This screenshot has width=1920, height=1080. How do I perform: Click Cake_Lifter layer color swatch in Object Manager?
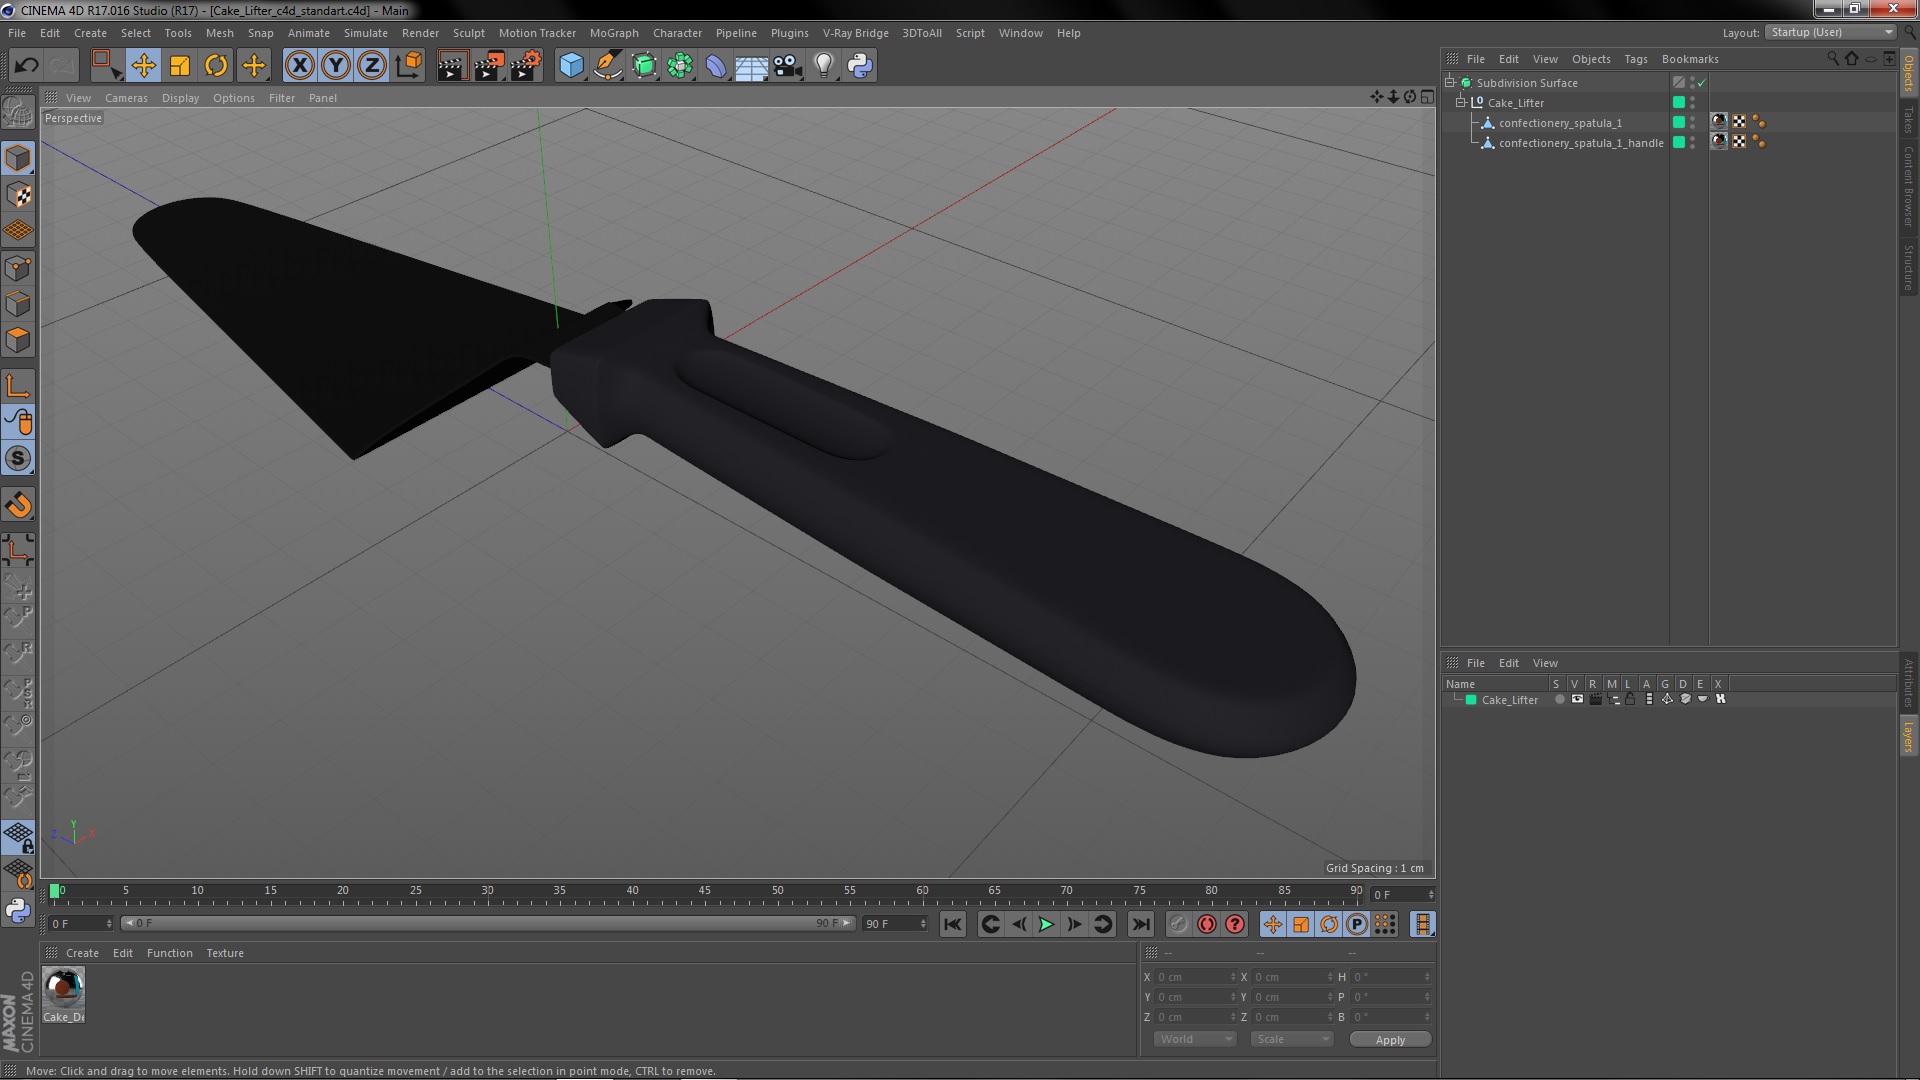1679,102
